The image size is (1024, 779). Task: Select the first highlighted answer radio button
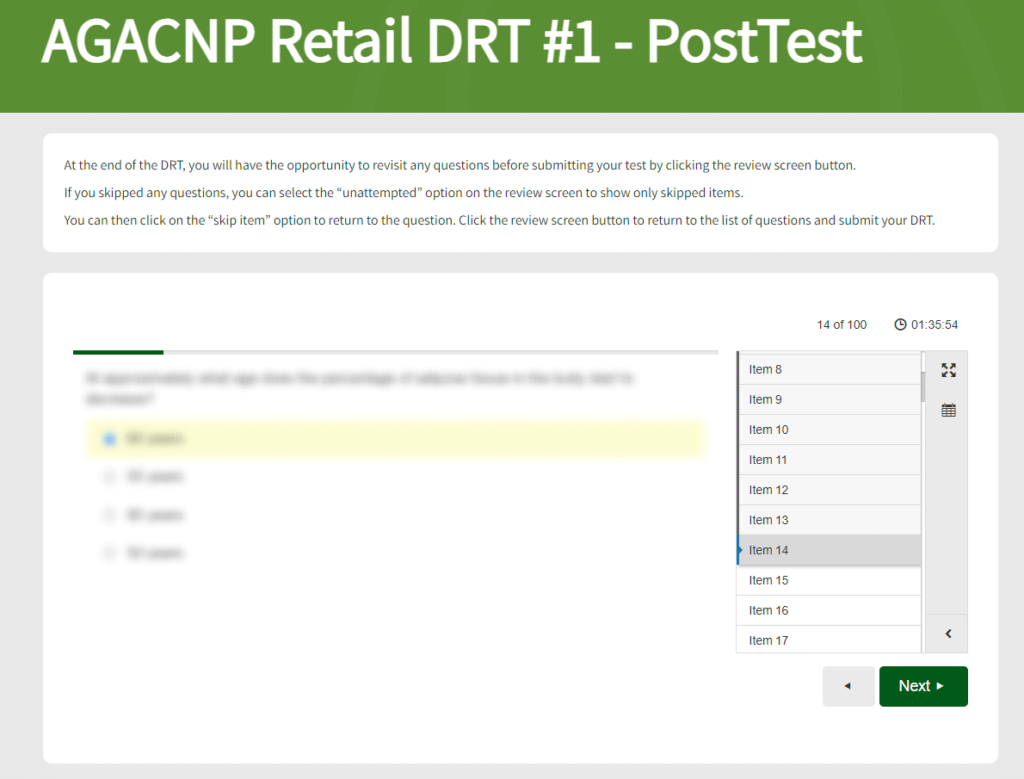(110, 439)
